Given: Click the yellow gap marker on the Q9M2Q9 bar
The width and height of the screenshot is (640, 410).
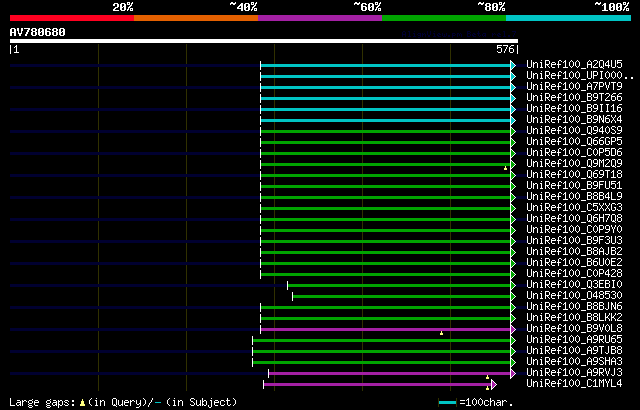Looking at the screenshot, I should point(505,168).
